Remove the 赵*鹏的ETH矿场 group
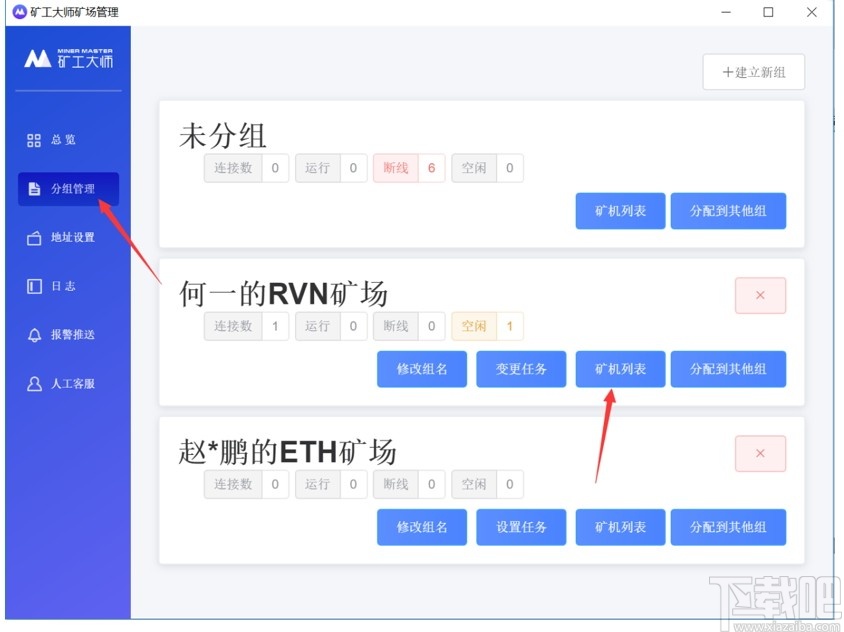Viewport: 844px width, 632px height. [760, 453]
